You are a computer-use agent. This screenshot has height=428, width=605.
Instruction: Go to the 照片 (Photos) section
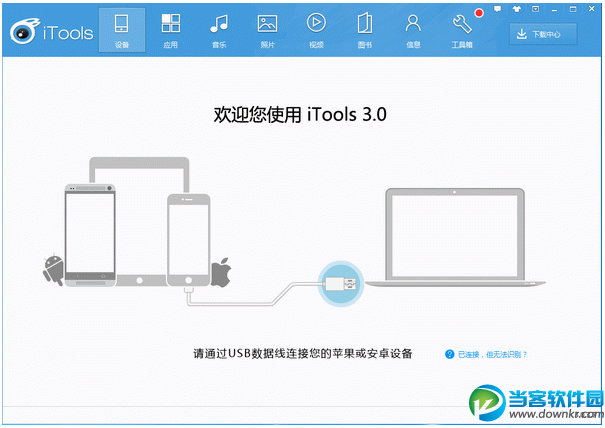pos(267,30)
